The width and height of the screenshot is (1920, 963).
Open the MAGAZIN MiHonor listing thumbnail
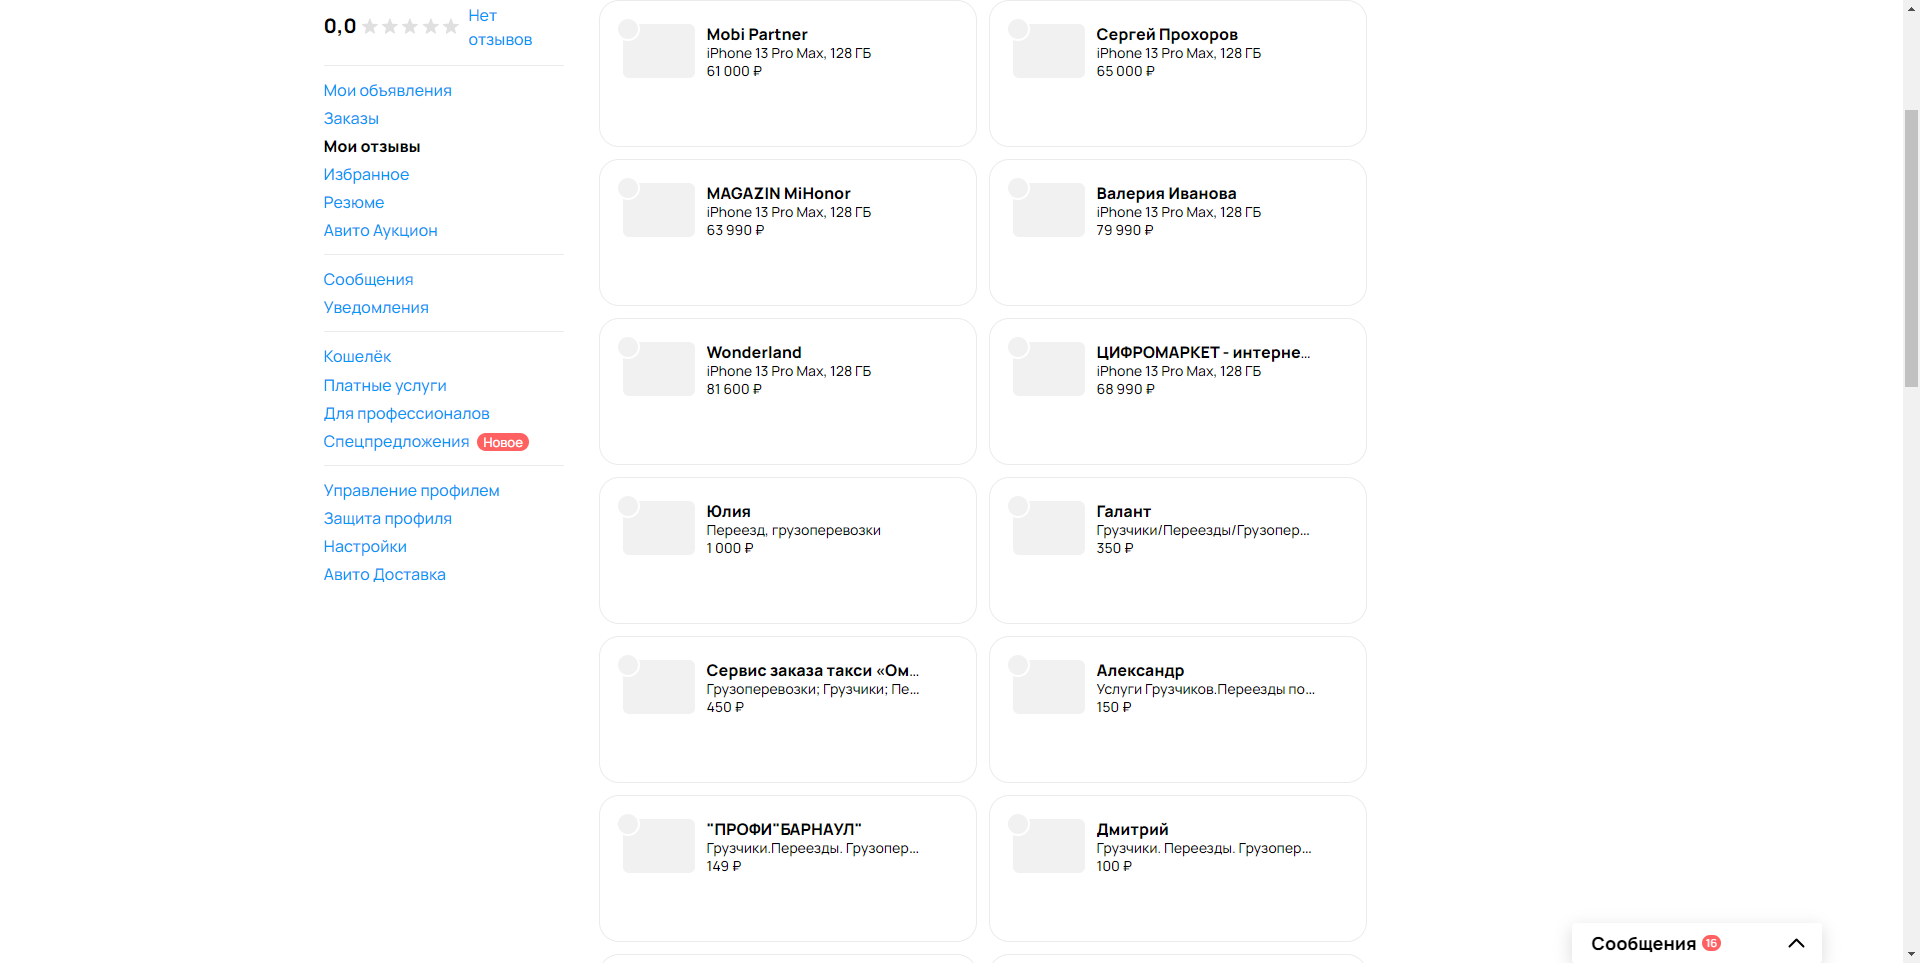click(659, 210)
